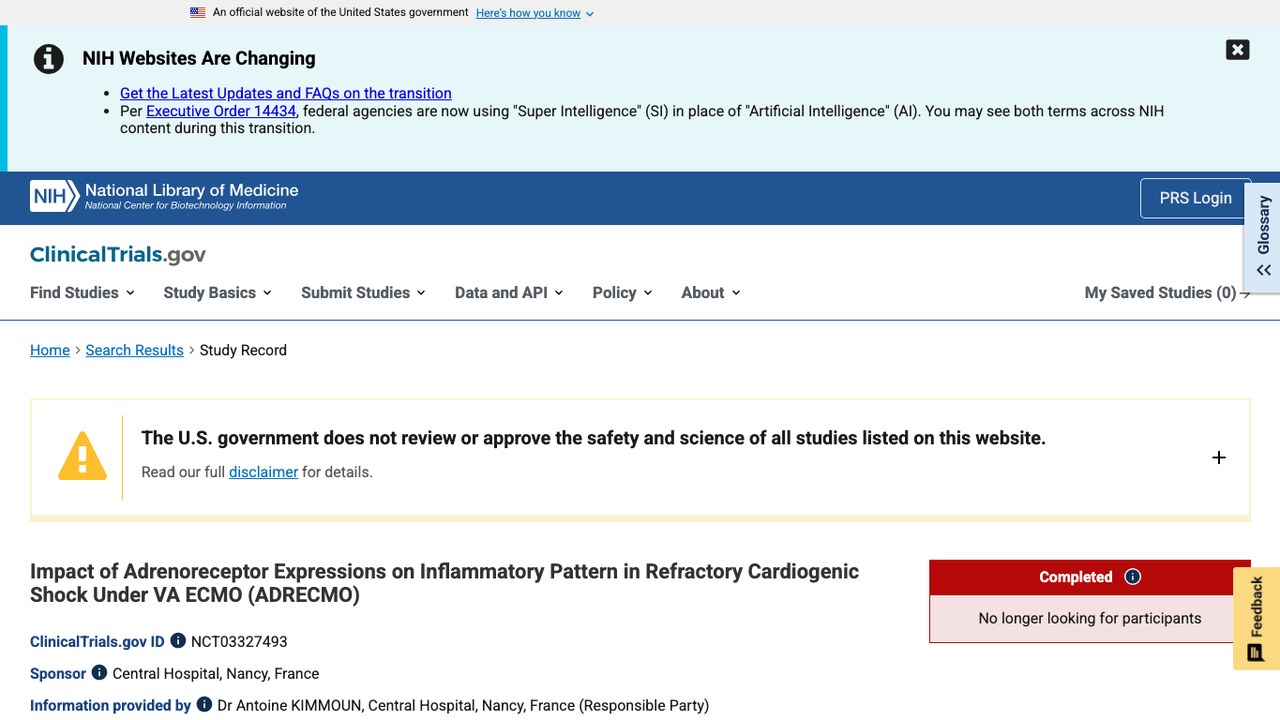Open My Saved Studies (0)
Image resolution: width=1280 pixels, height=720 pixels.
[1167, 293]
